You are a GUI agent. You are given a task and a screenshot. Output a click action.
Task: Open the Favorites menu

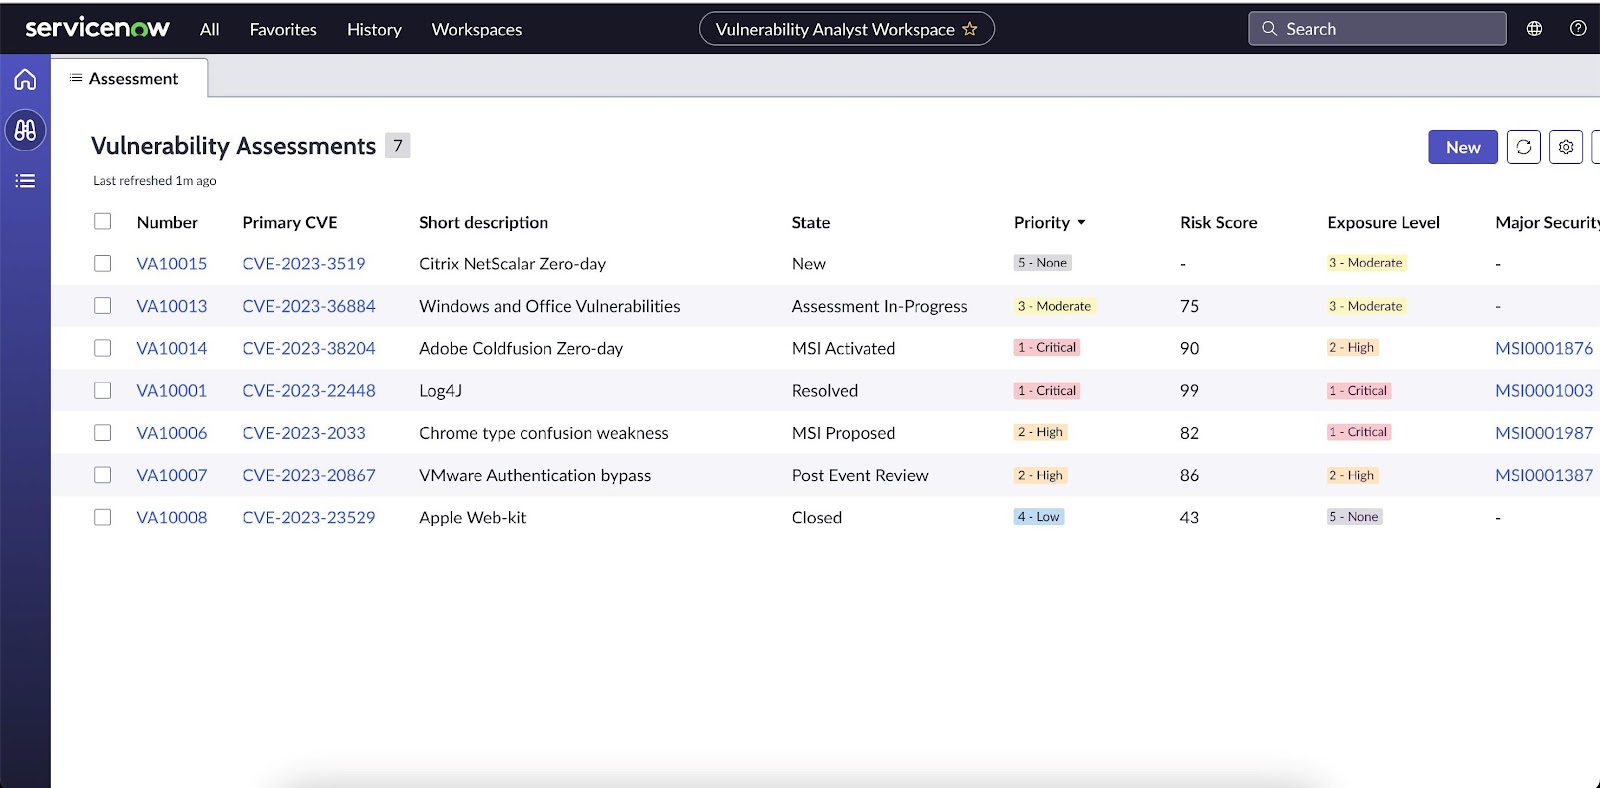pyautogui.click(x=283, y=29)
